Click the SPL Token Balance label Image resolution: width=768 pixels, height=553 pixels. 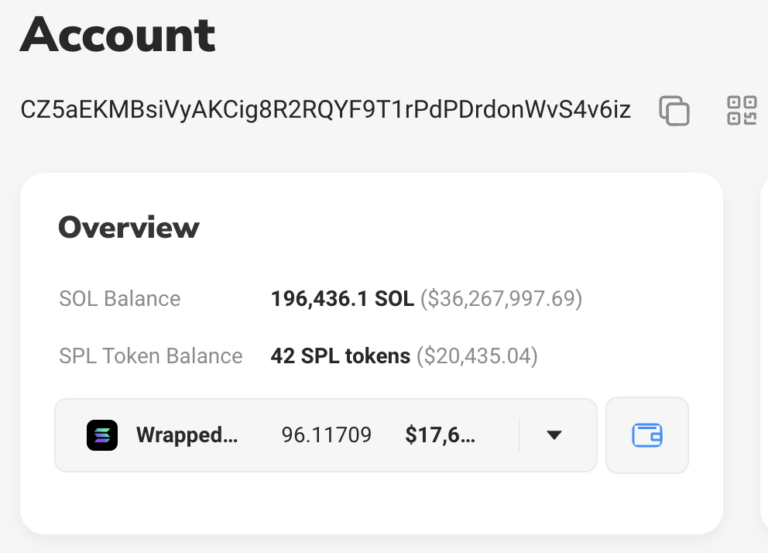pyautogui.click(x=151, y=356)
